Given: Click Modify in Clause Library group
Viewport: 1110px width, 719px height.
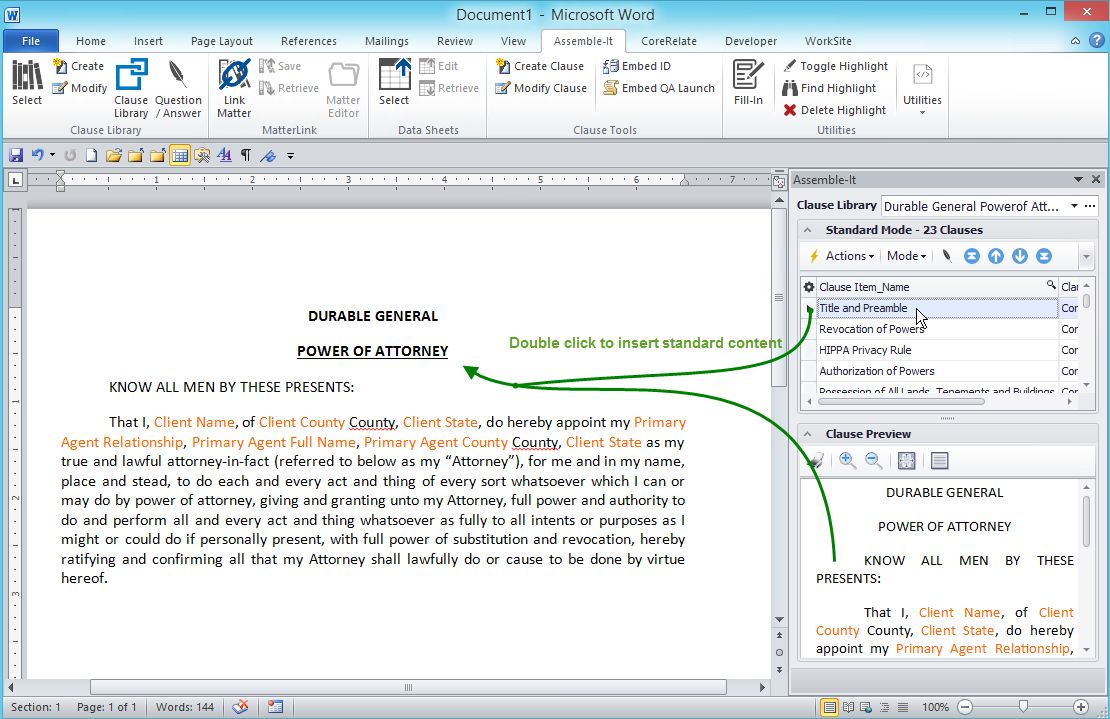Looking at the screenshot, I should (x=80, y=88).
